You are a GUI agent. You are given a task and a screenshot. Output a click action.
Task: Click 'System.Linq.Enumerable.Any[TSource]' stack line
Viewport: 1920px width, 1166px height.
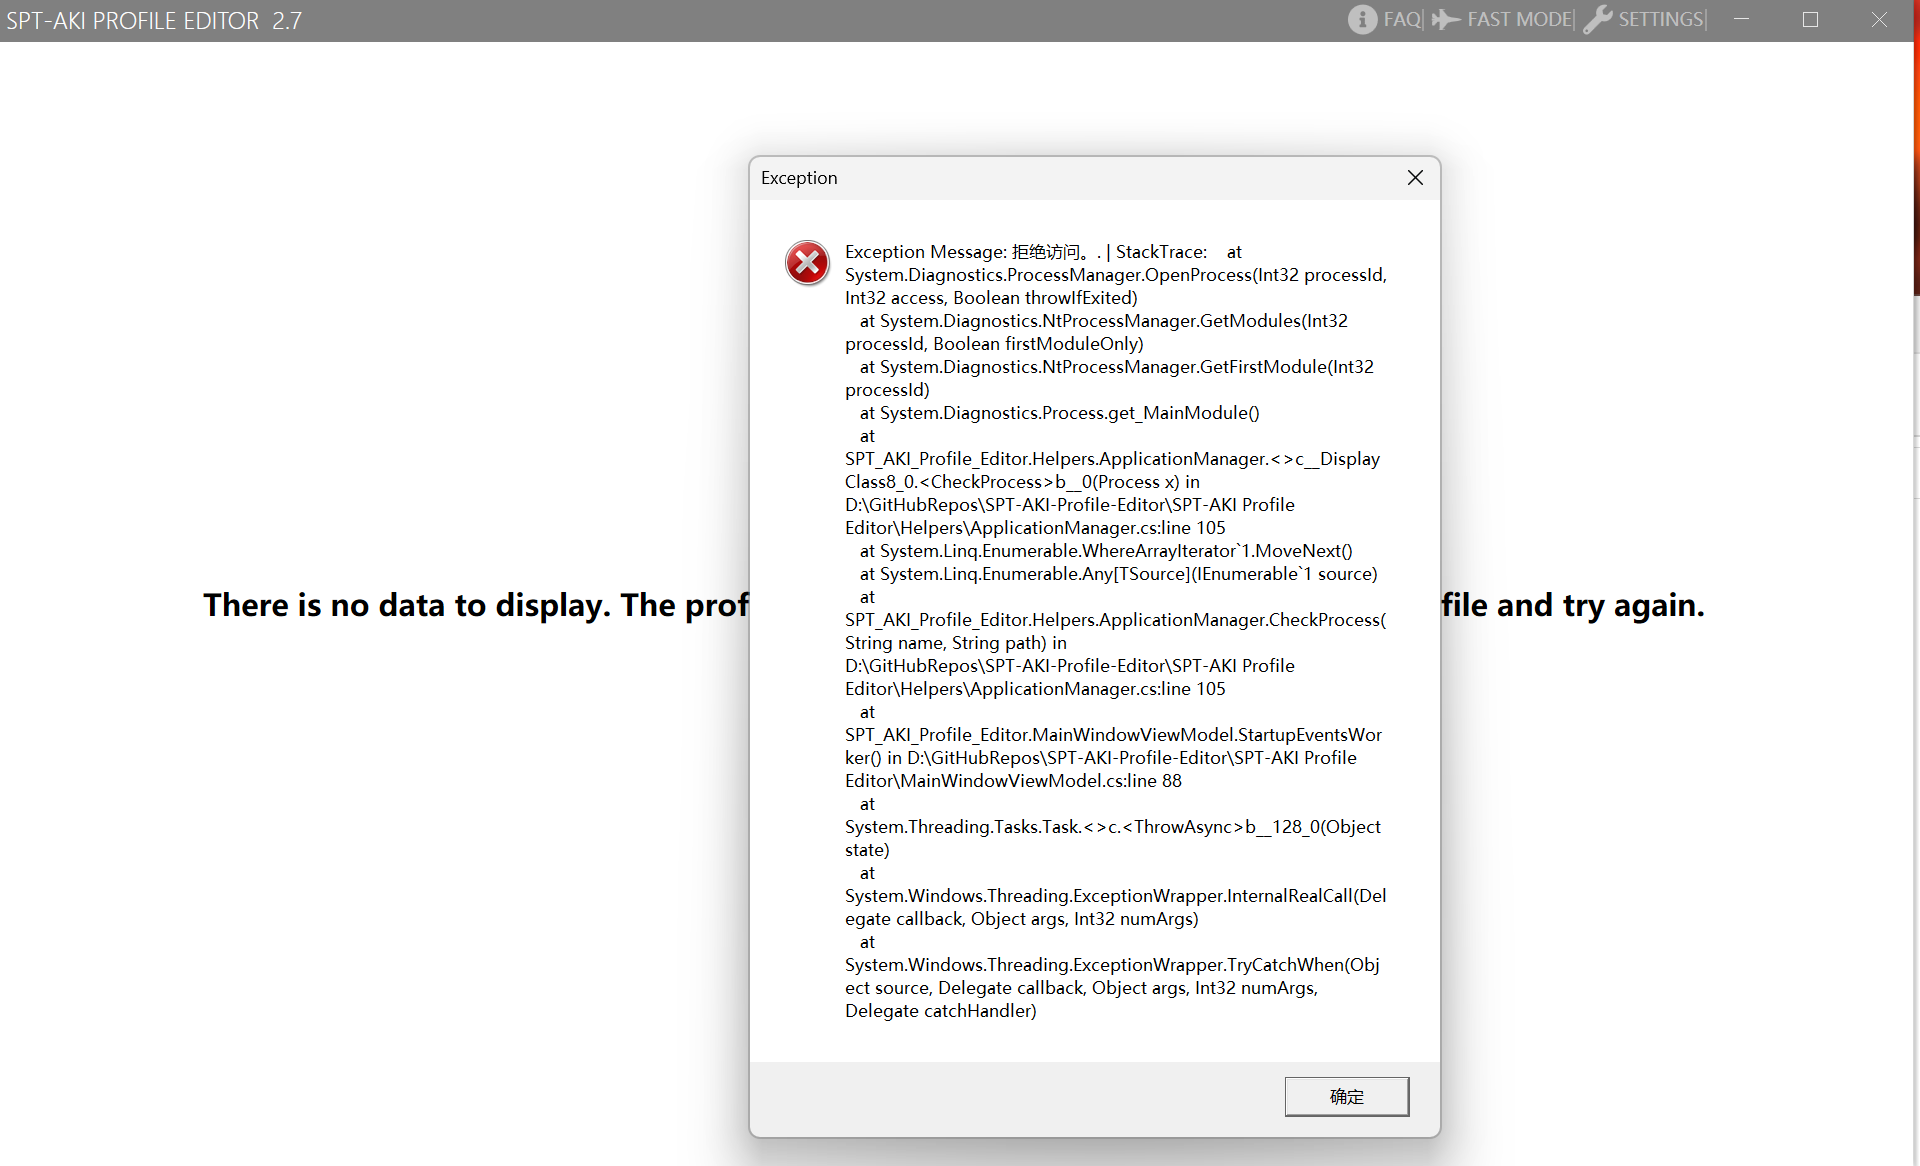(x=1119, y=574)
